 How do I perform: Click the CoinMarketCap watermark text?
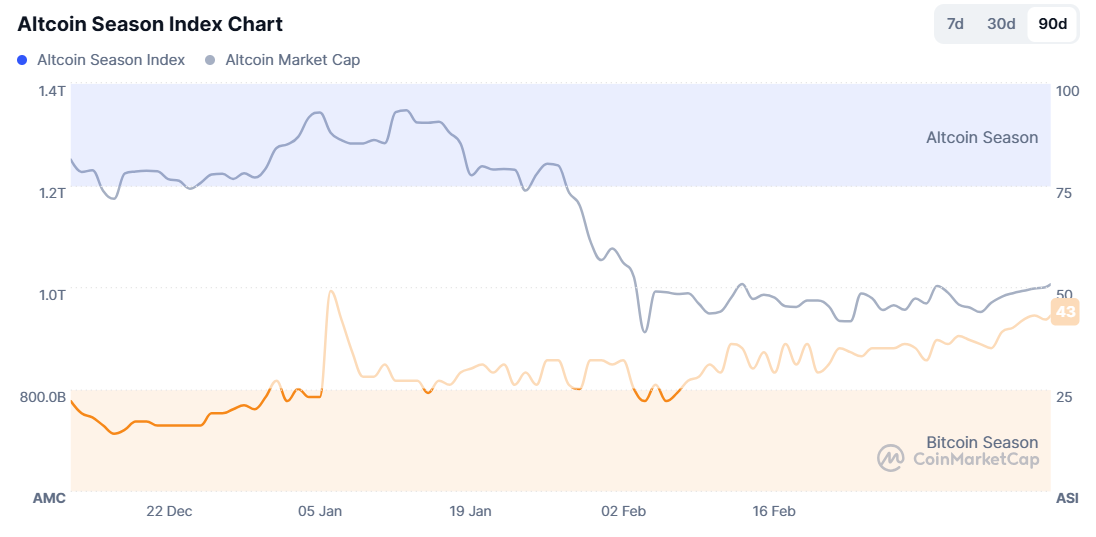pyautogui.click(x=976, y=459)
